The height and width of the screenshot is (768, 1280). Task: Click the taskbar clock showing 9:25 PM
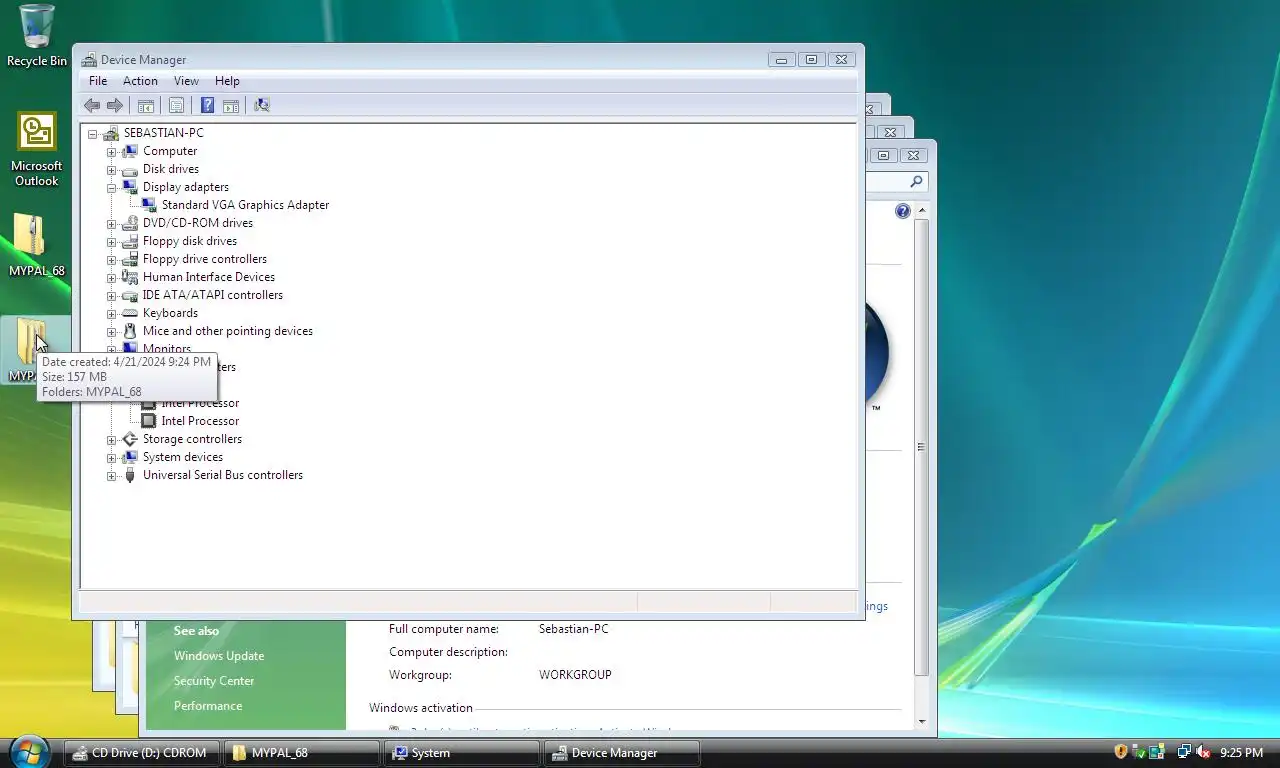point(1242,753)
